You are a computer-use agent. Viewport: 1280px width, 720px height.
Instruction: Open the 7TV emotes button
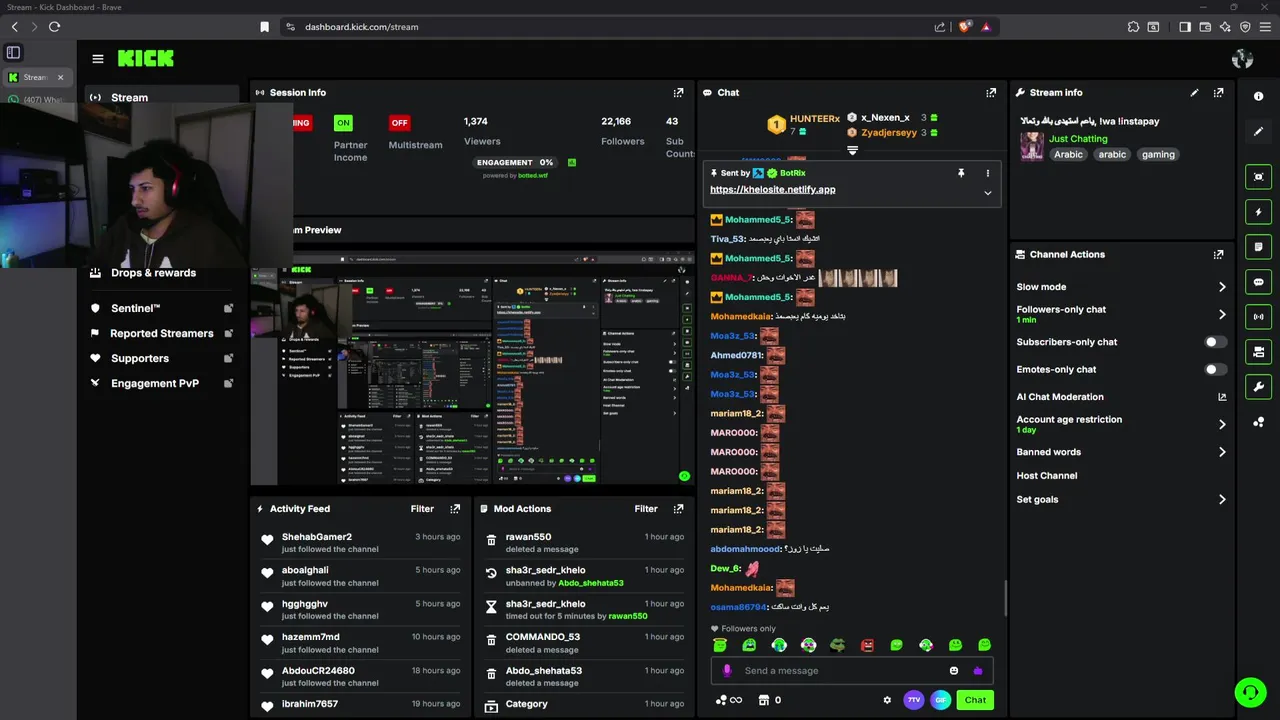coord(914,700)
